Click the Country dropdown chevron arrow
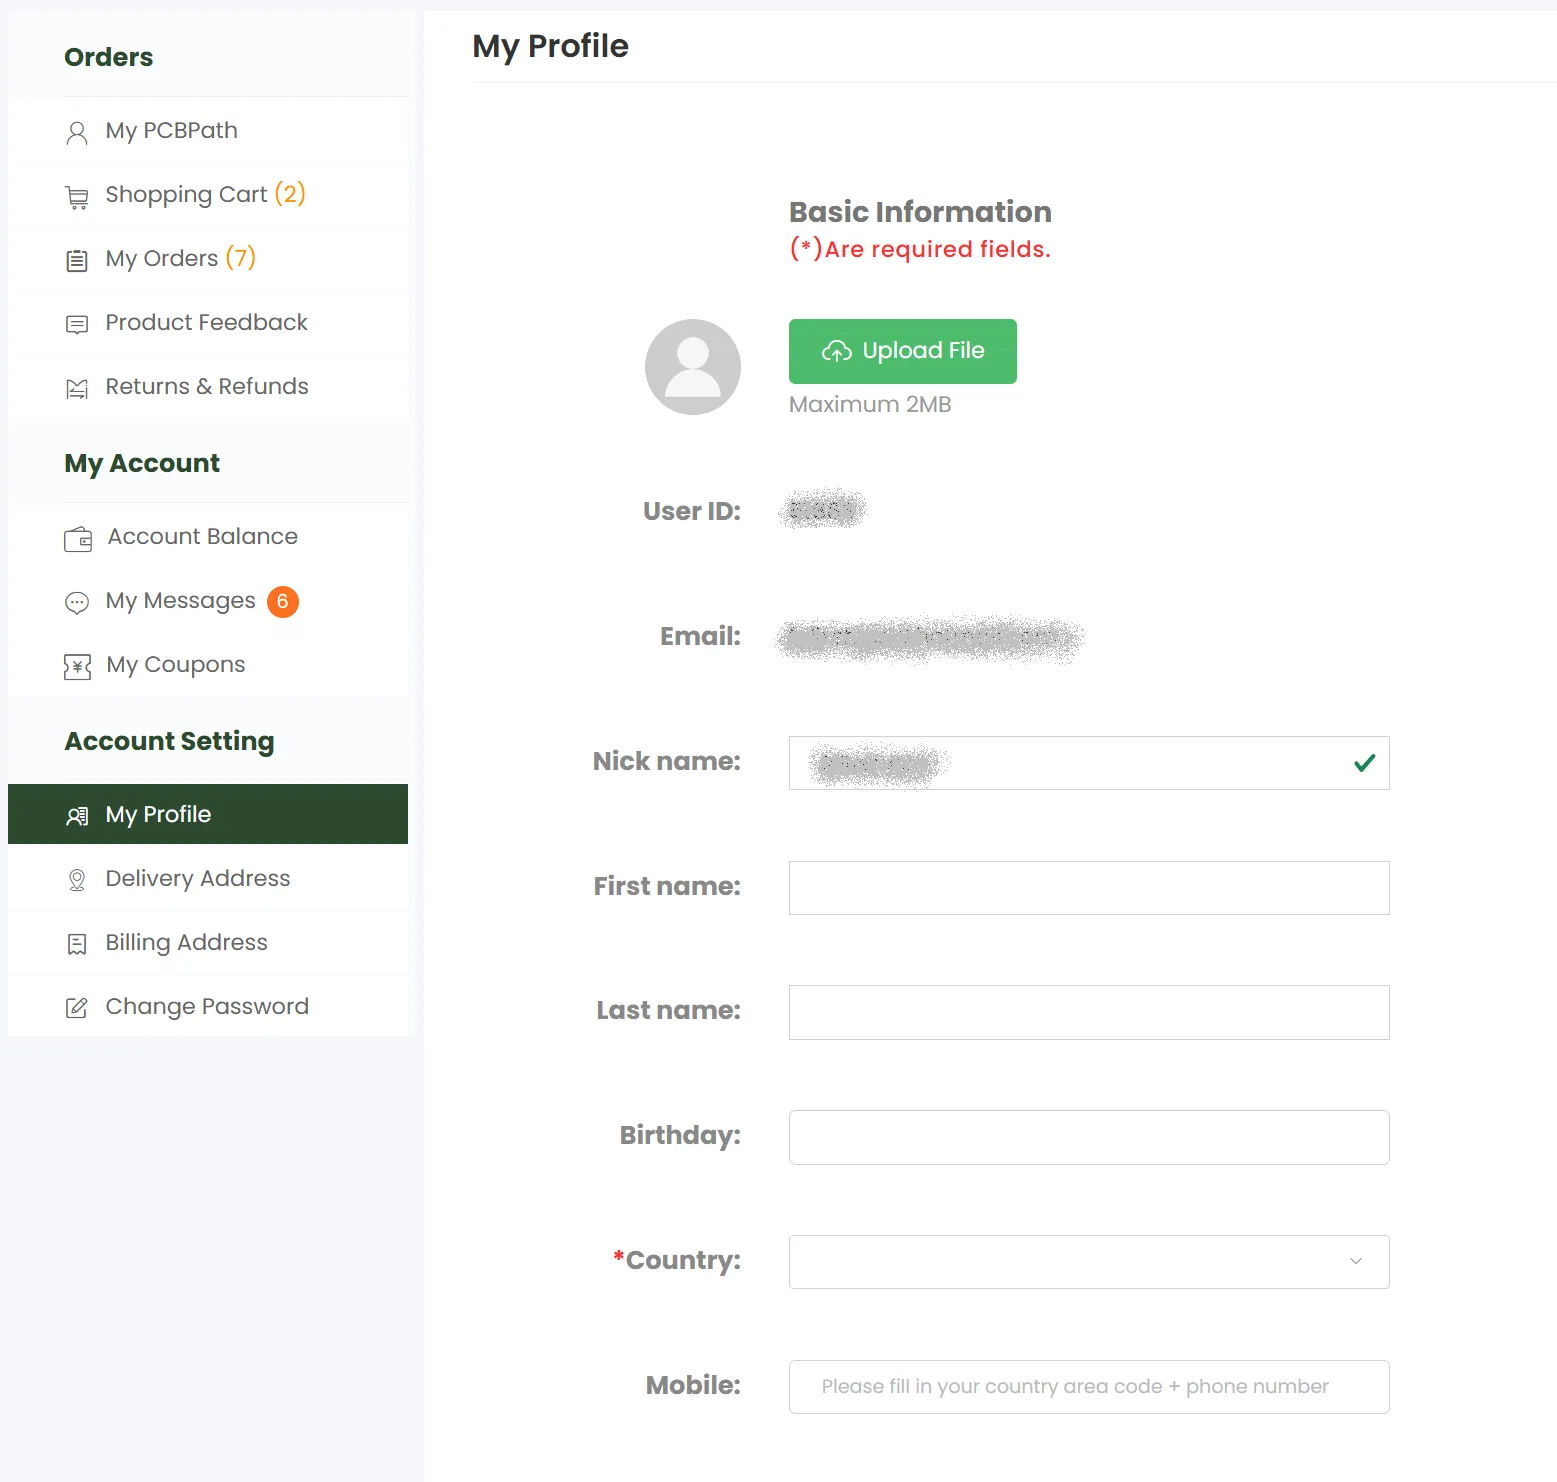This screenshot has width=1557, height=1482. (x=1355, y=1261)
